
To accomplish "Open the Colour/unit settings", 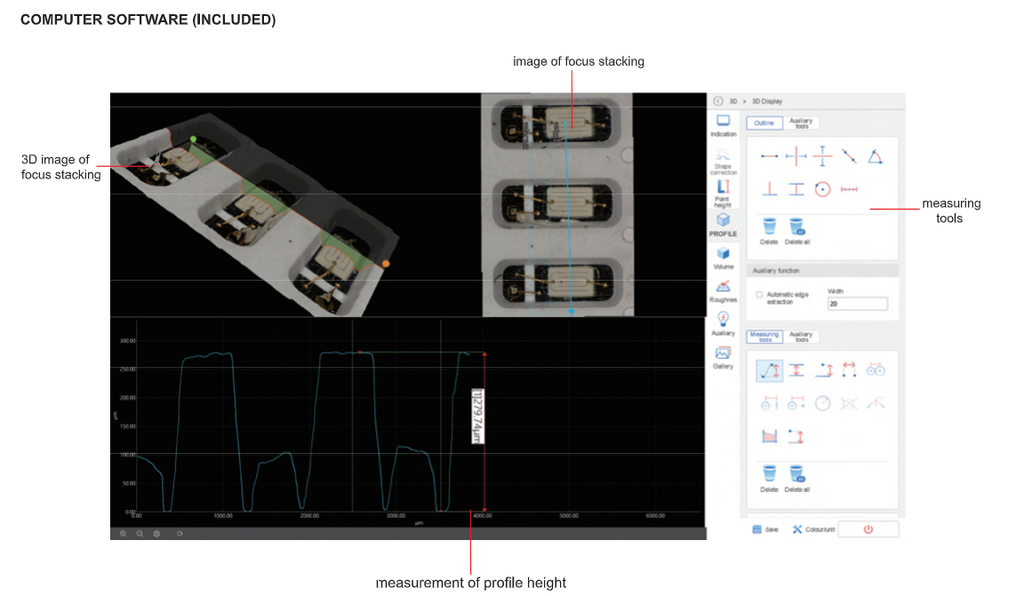I will tap(812, 529).
